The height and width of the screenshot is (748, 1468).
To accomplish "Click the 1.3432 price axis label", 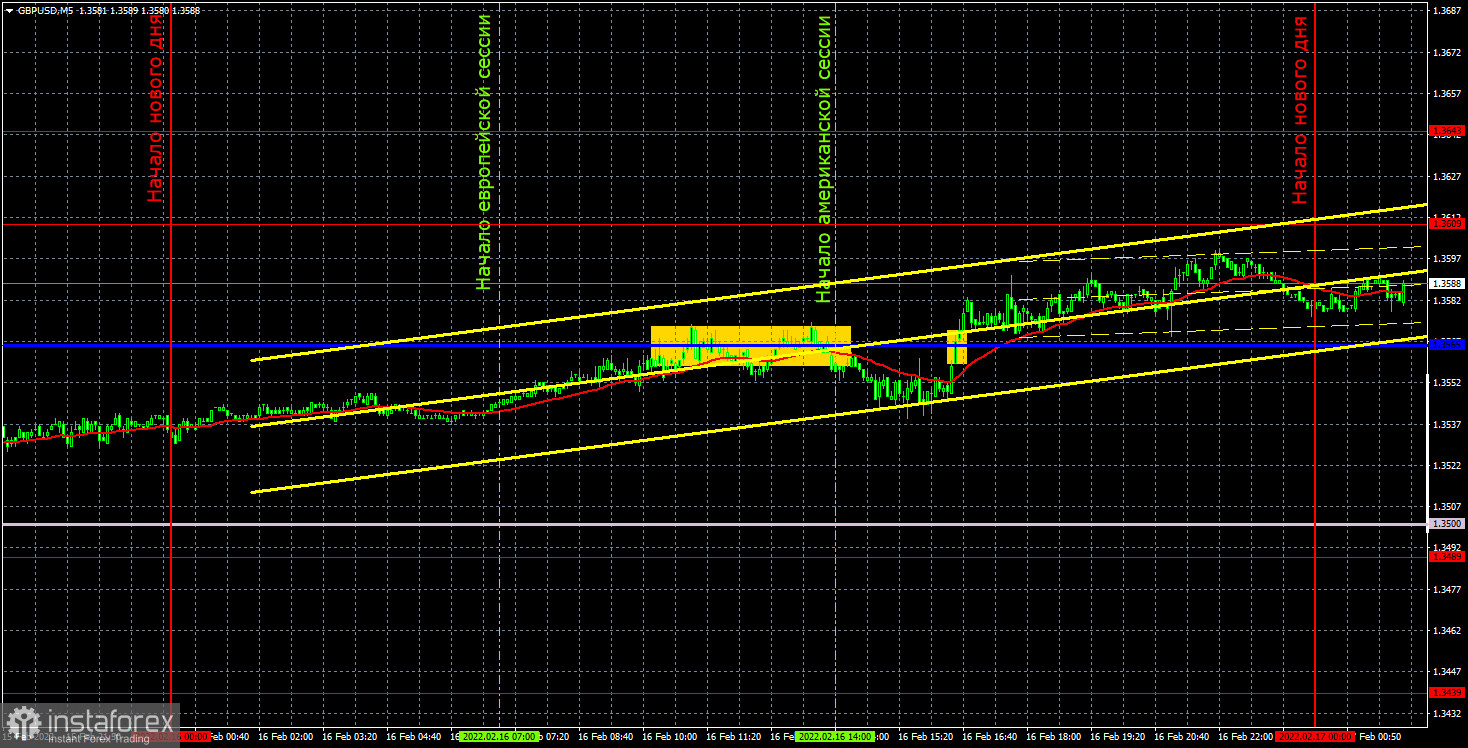I will [1446, 714].
